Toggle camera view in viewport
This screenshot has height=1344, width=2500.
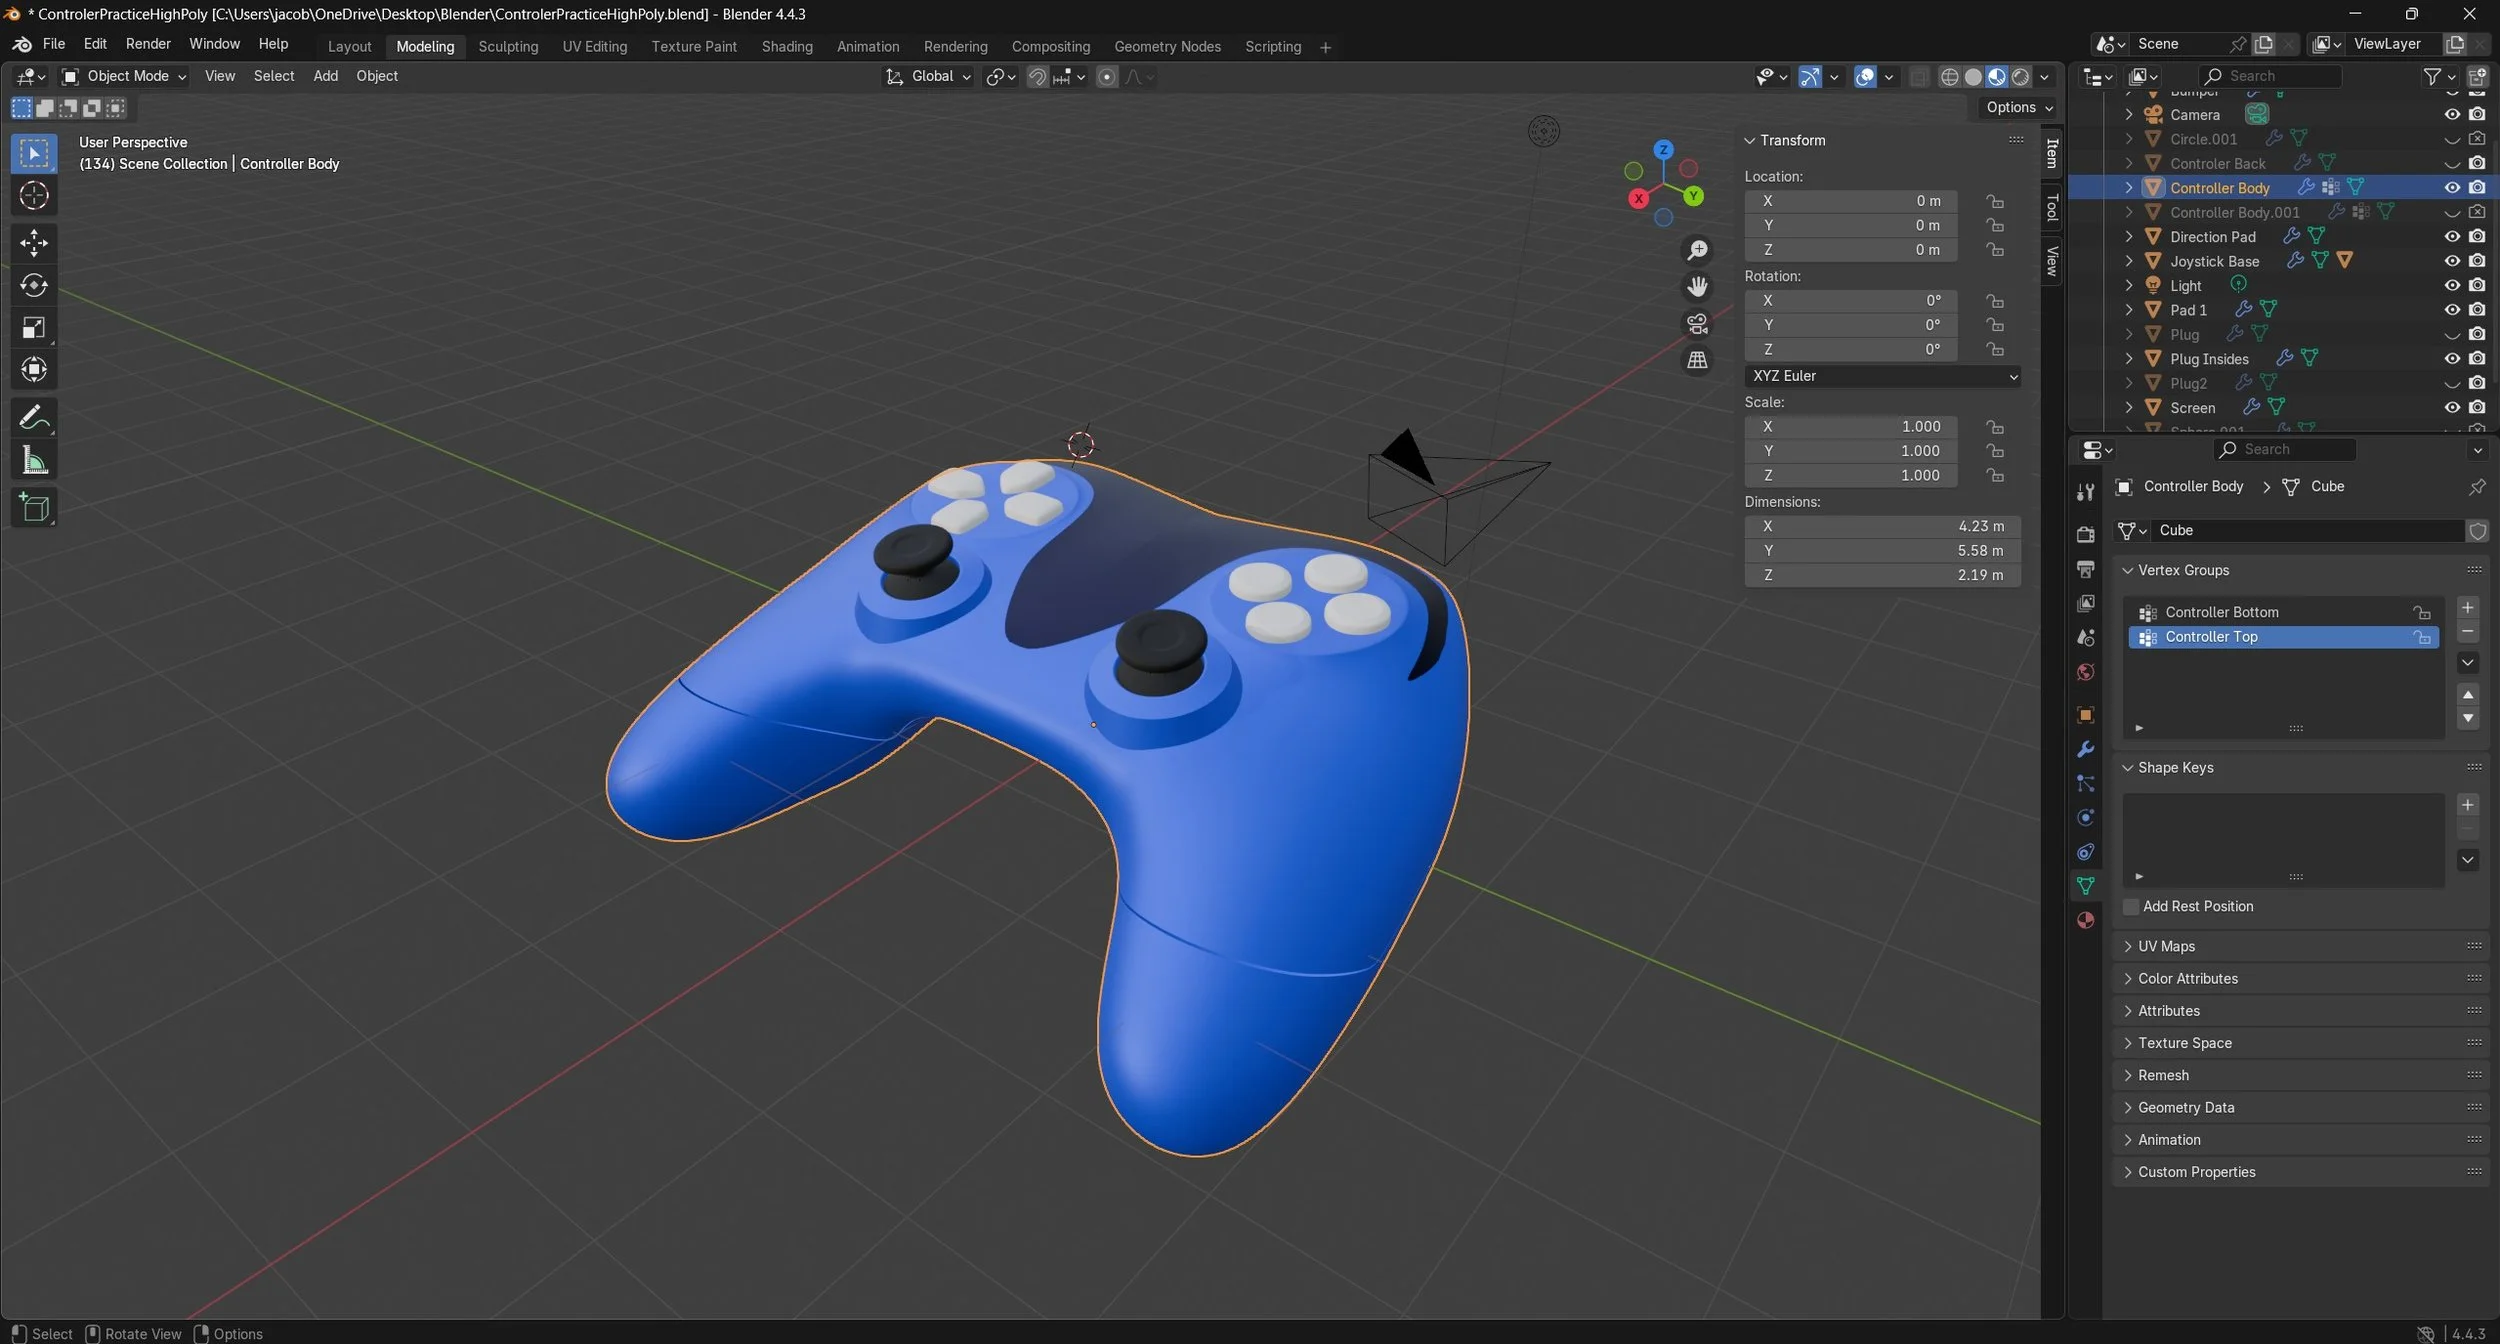[x=1697, y=324]
